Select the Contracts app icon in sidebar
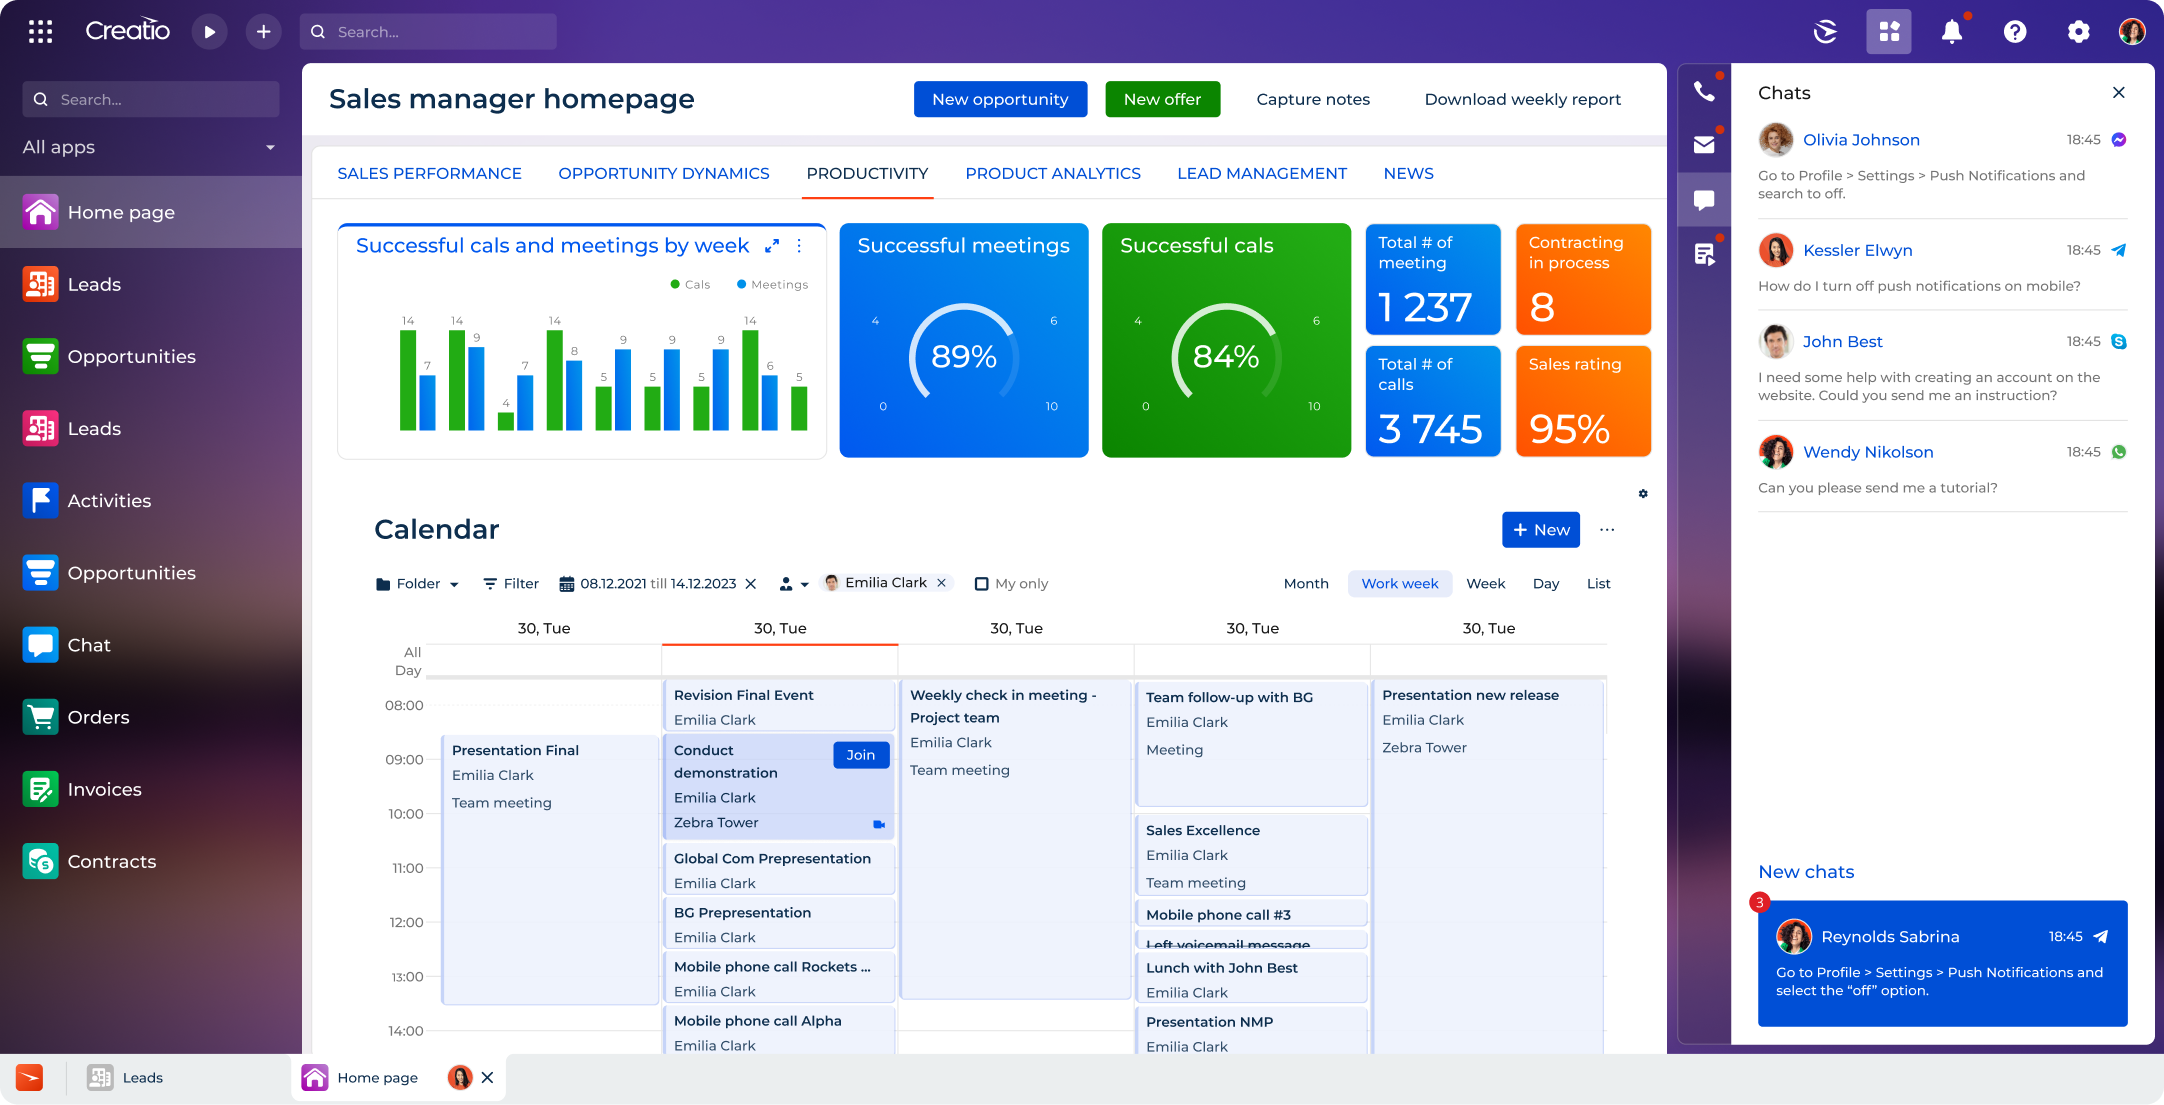This screenshot has width=2164, height=1105. click(x=40, y=861)
